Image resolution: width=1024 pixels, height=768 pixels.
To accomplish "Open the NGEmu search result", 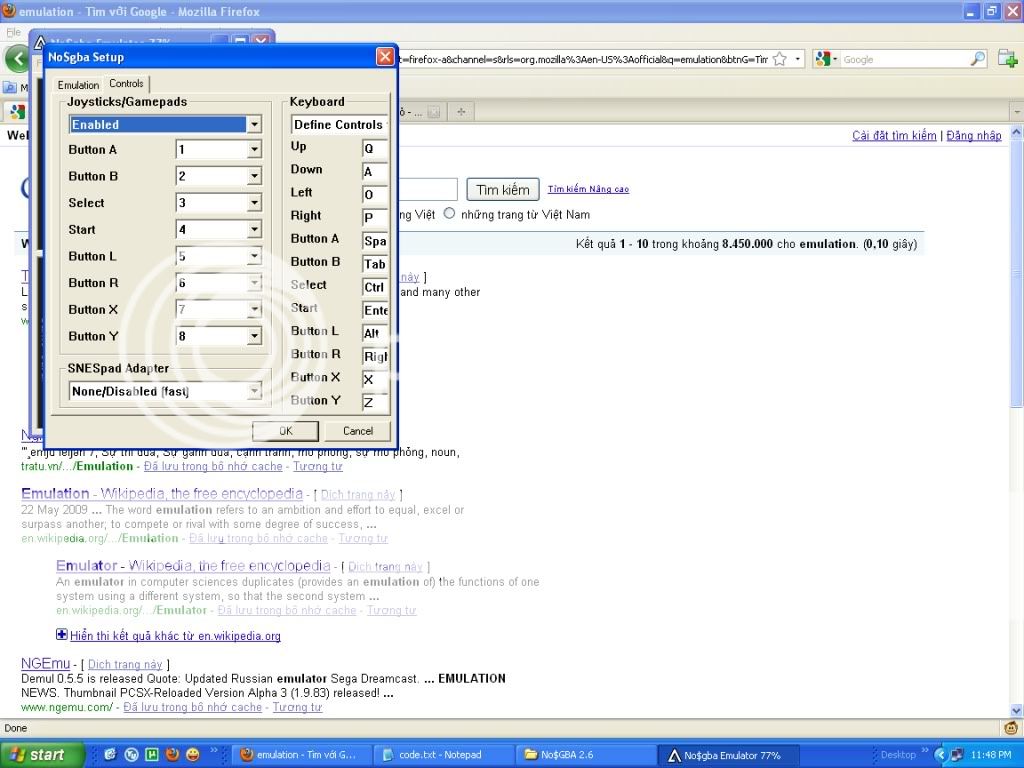I will click(46, 664).
